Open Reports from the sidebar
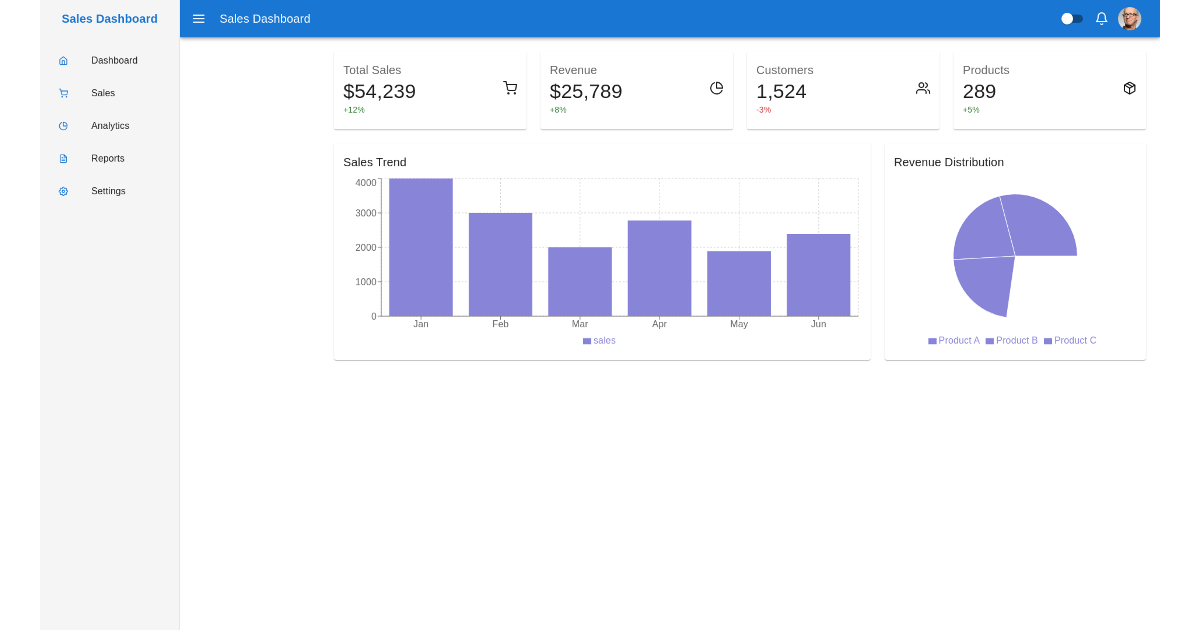 [x=108, y=159]
